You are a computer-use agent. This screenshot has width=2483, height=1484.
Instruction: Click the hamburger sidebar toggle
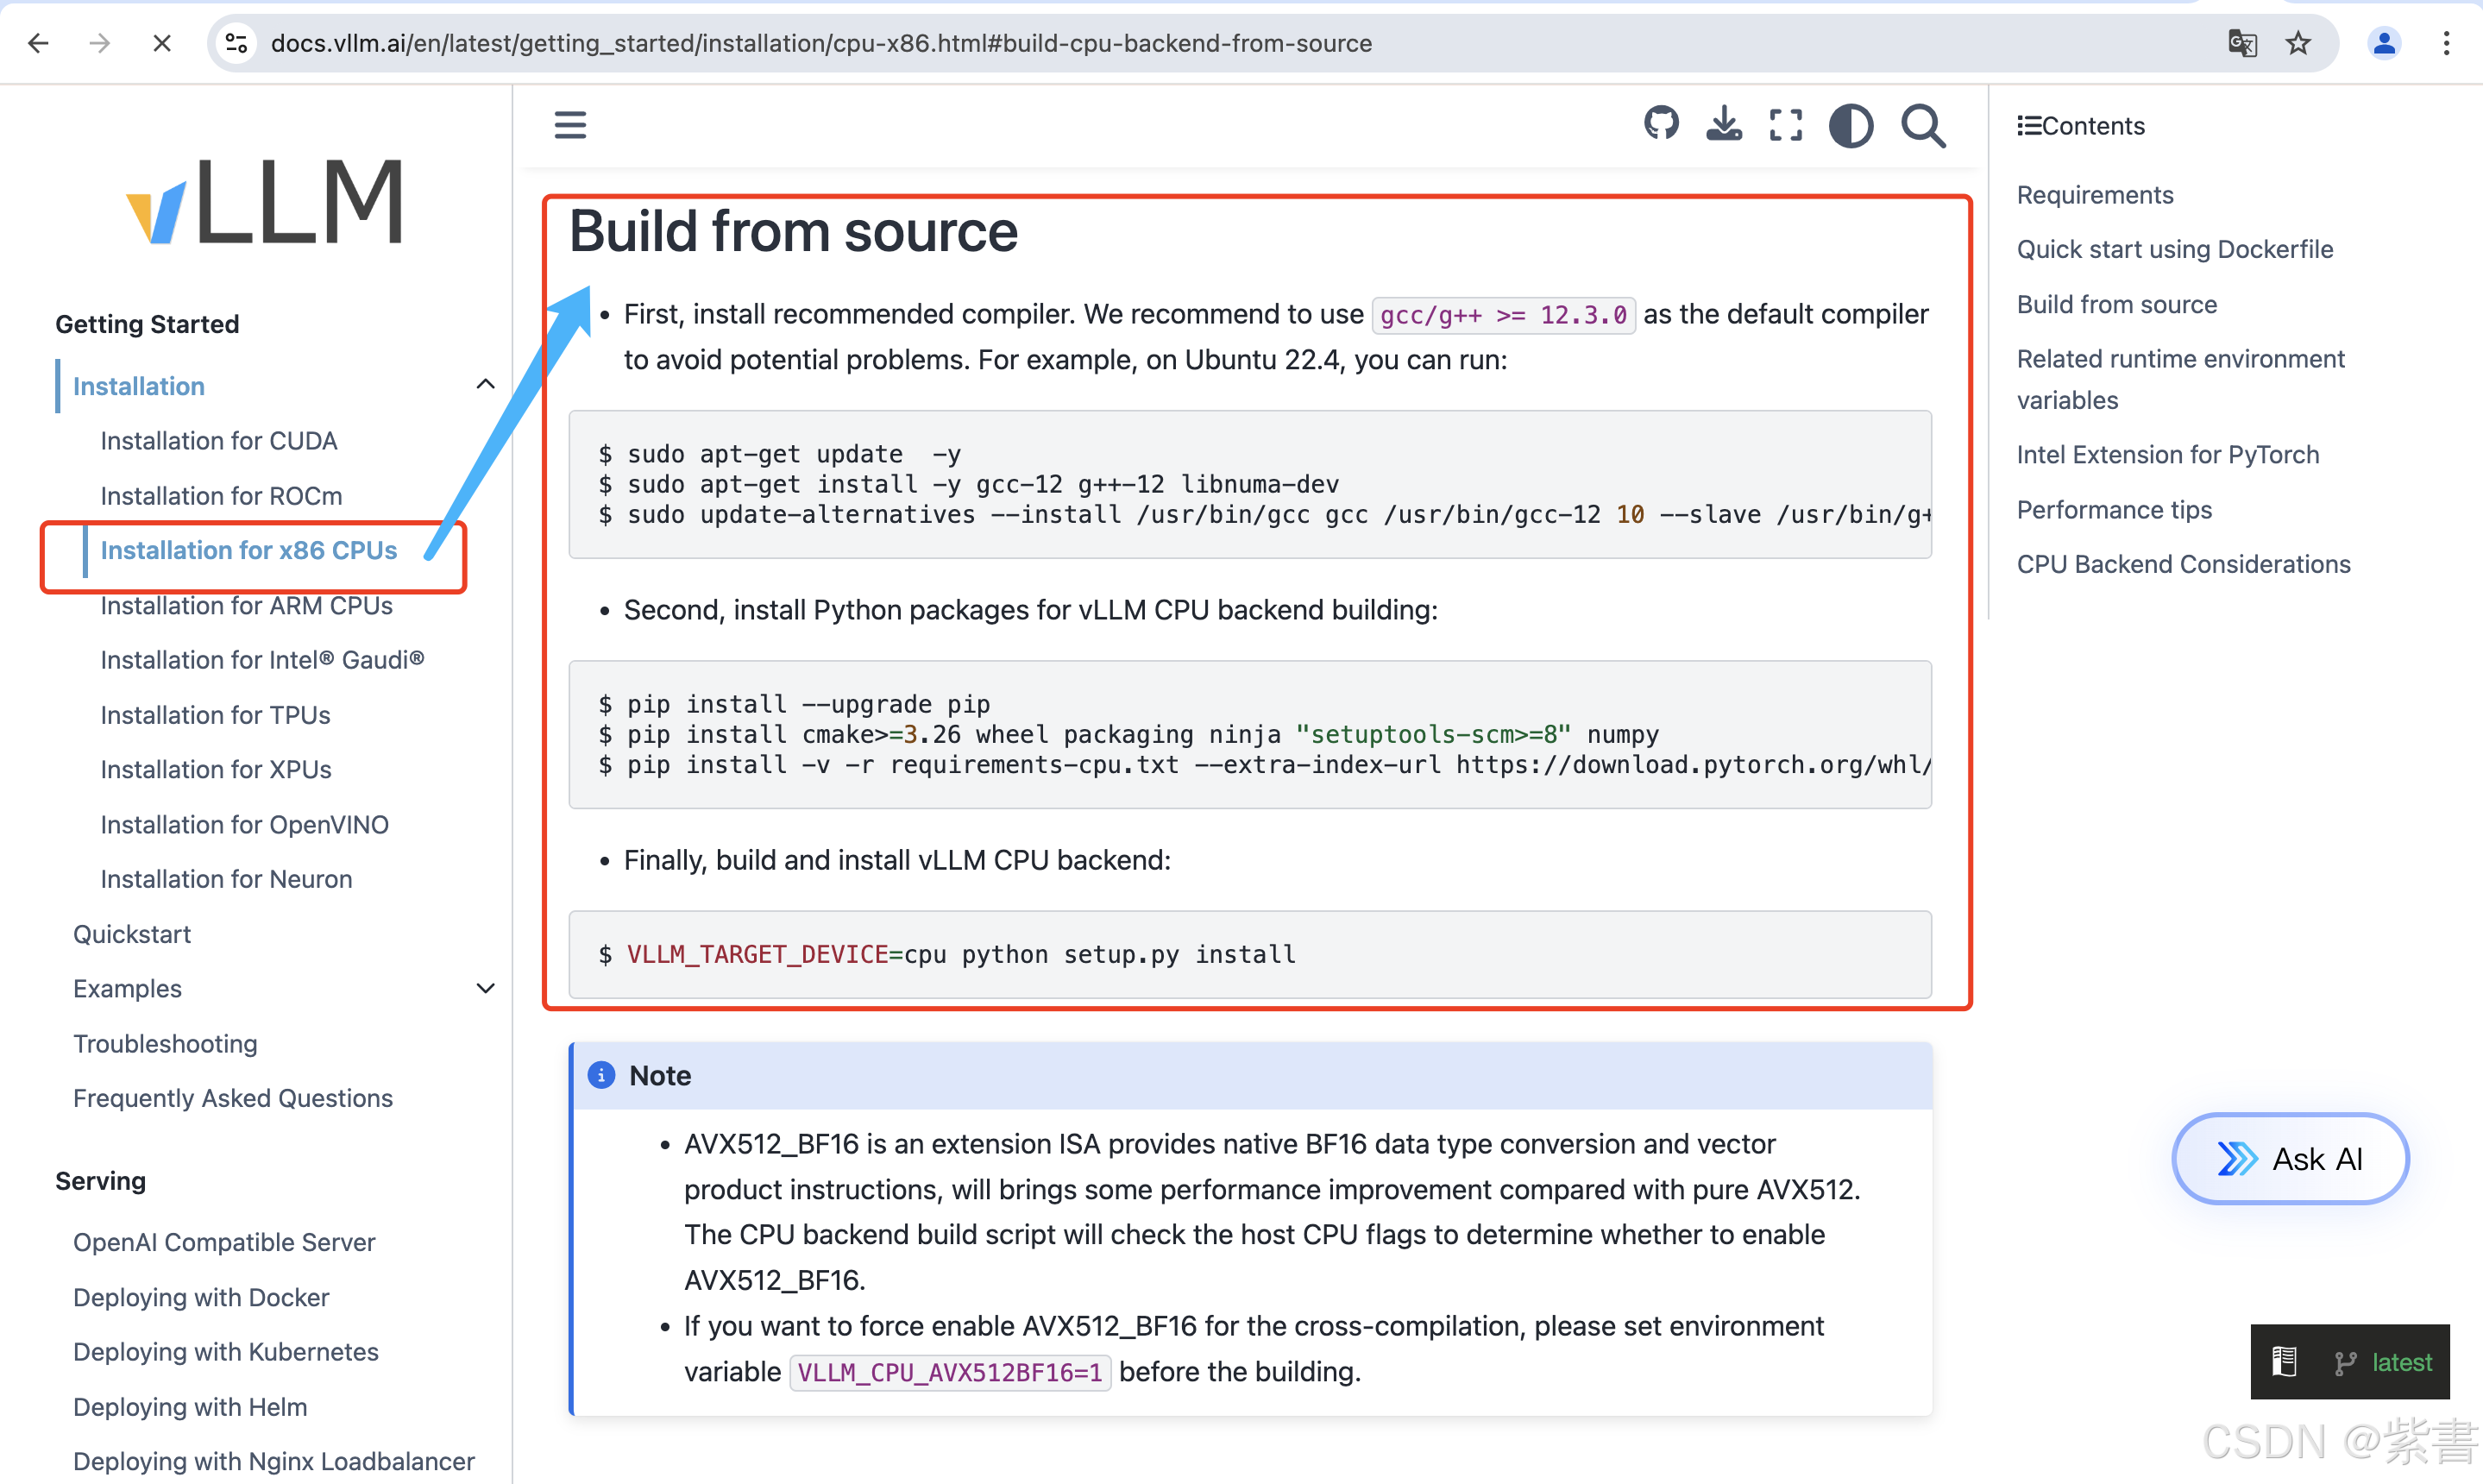pos(570,125)
